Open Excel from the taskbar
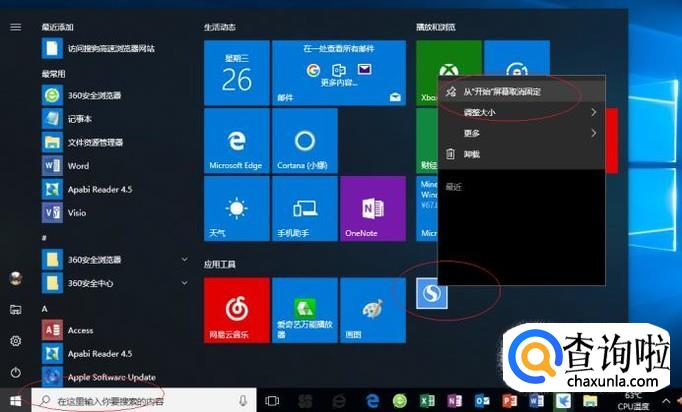682x412 pixels. pos(427,401)
